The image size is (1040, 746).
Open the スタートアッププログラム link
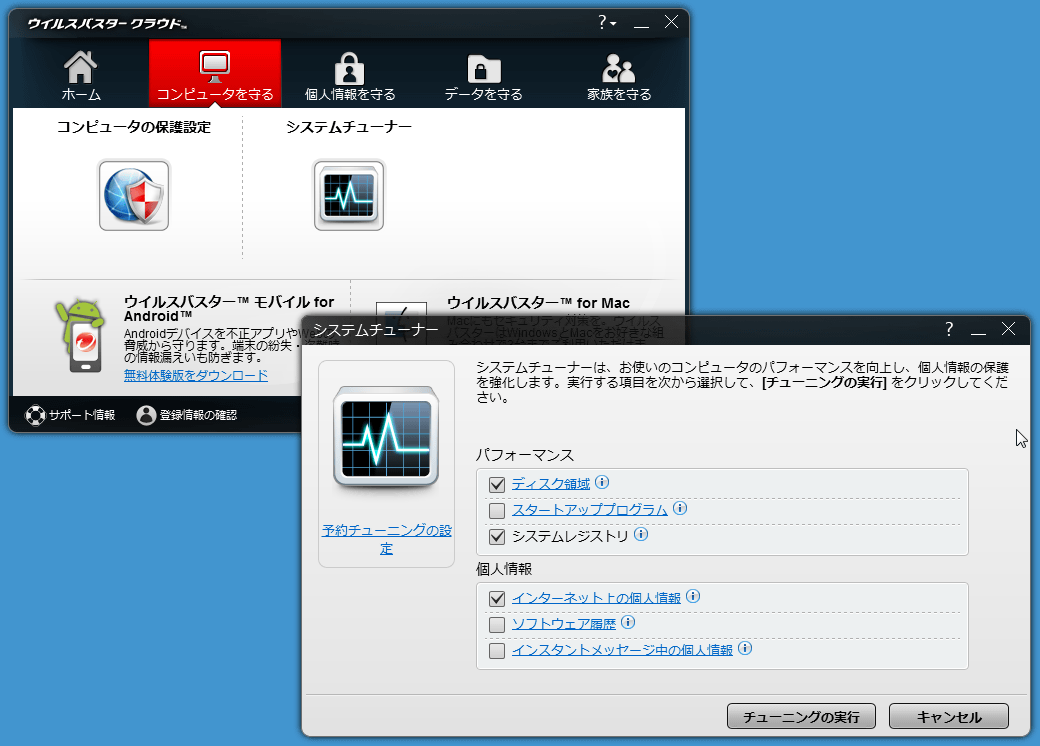click(590, 510)
